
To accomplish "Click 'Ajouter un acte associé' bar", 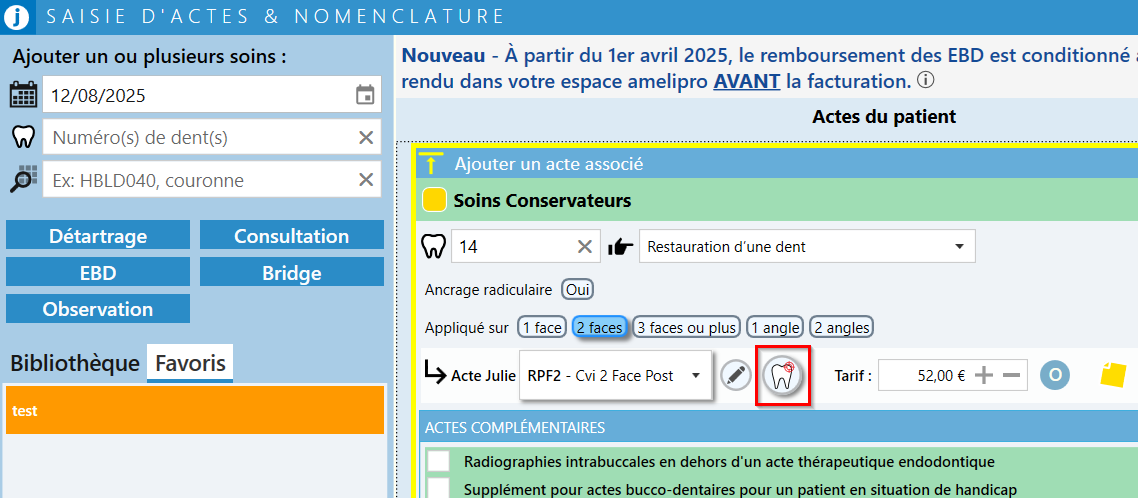I will 777,164.
